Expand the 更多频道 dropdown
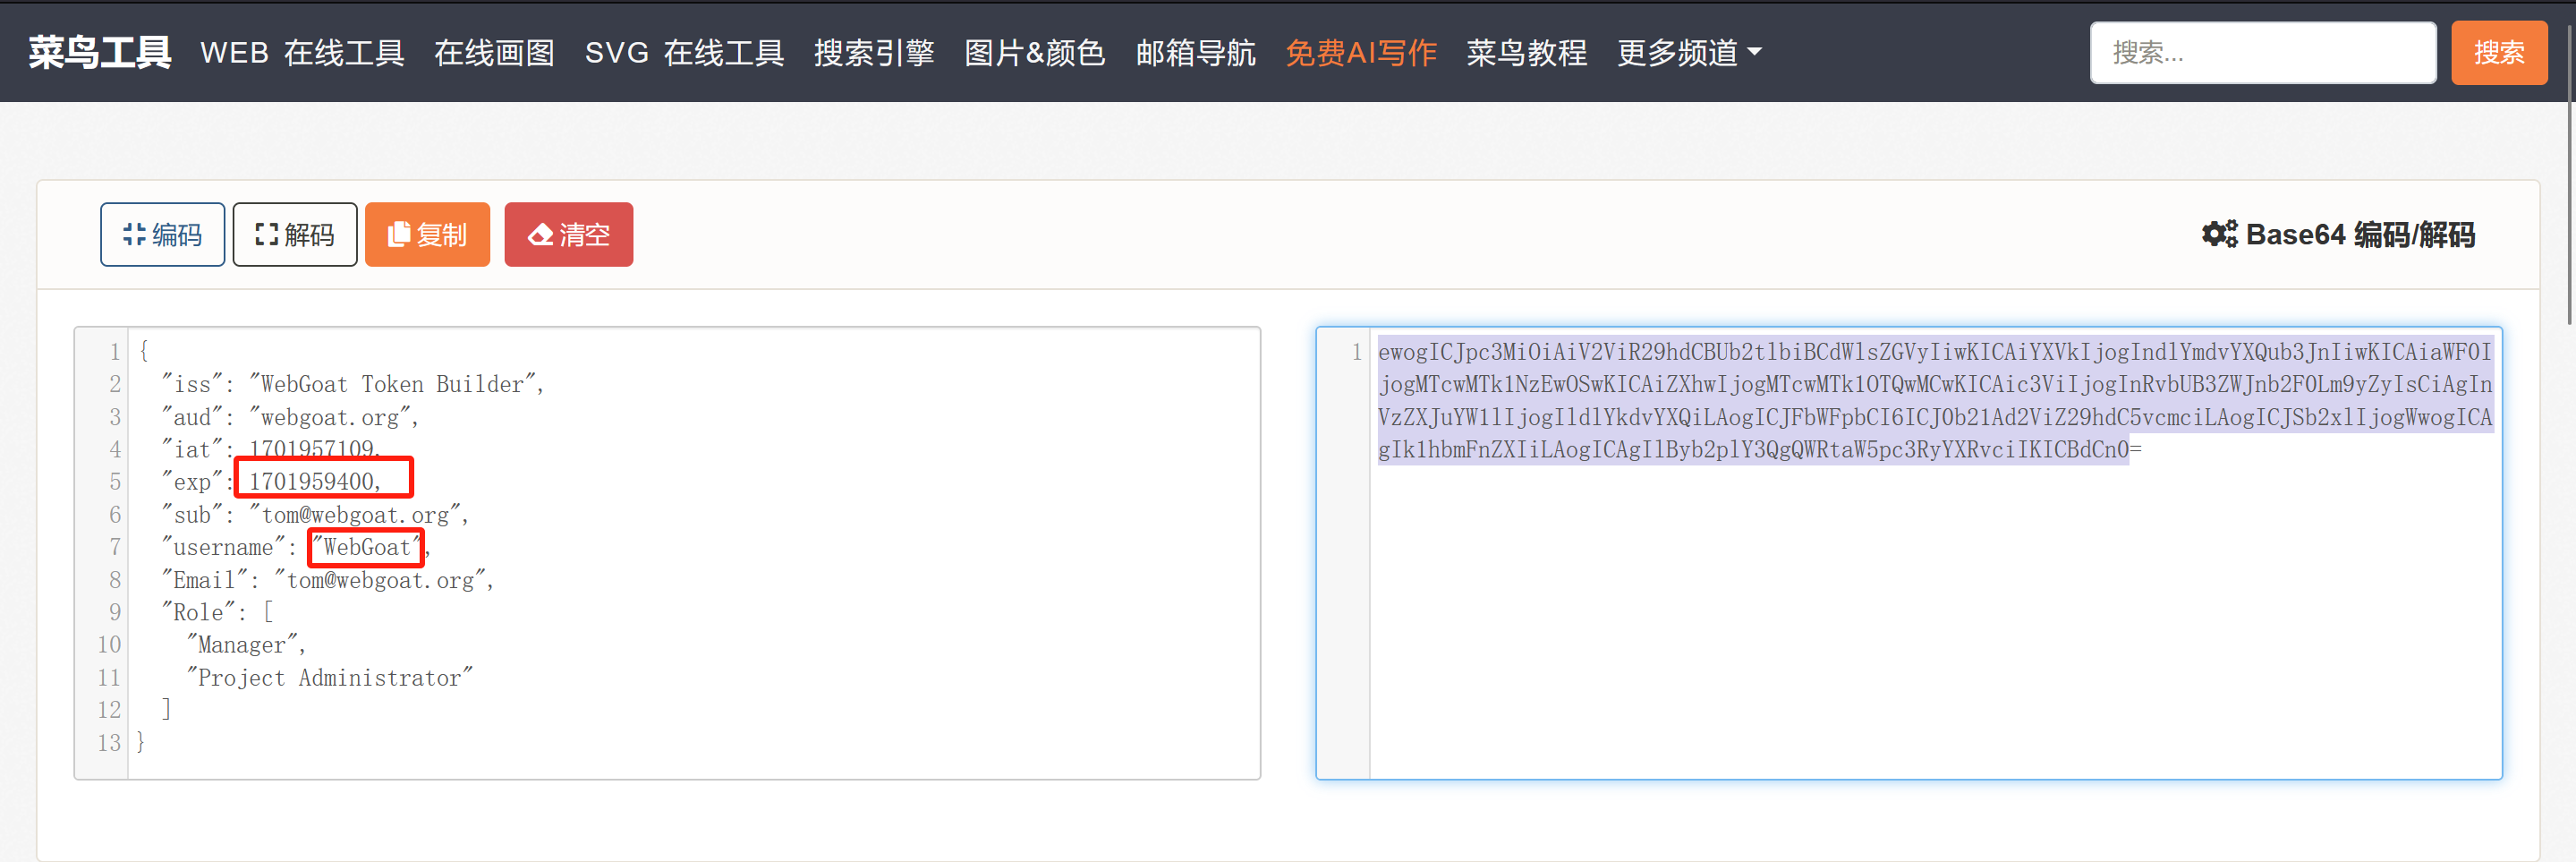The width and height of the screenshot is (2576, 862). (x=1689, y=53)
